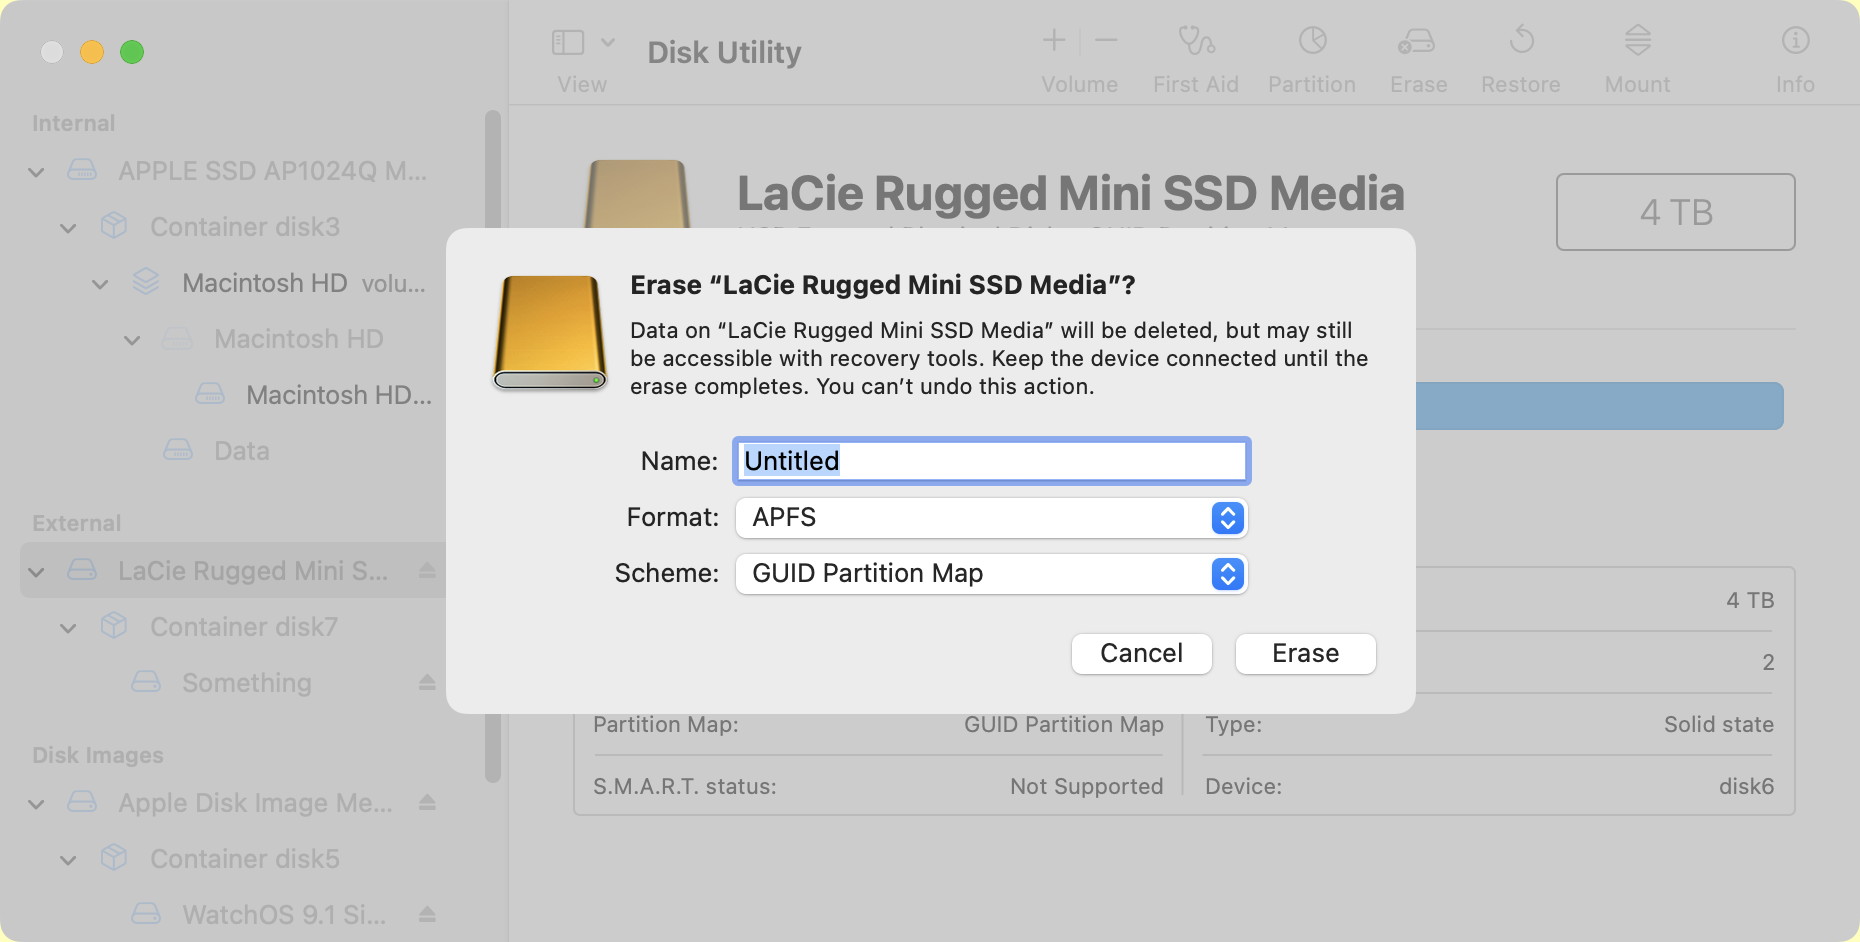Open the Info toolbar icon
1860x942 pixels.
point(1795,41)
